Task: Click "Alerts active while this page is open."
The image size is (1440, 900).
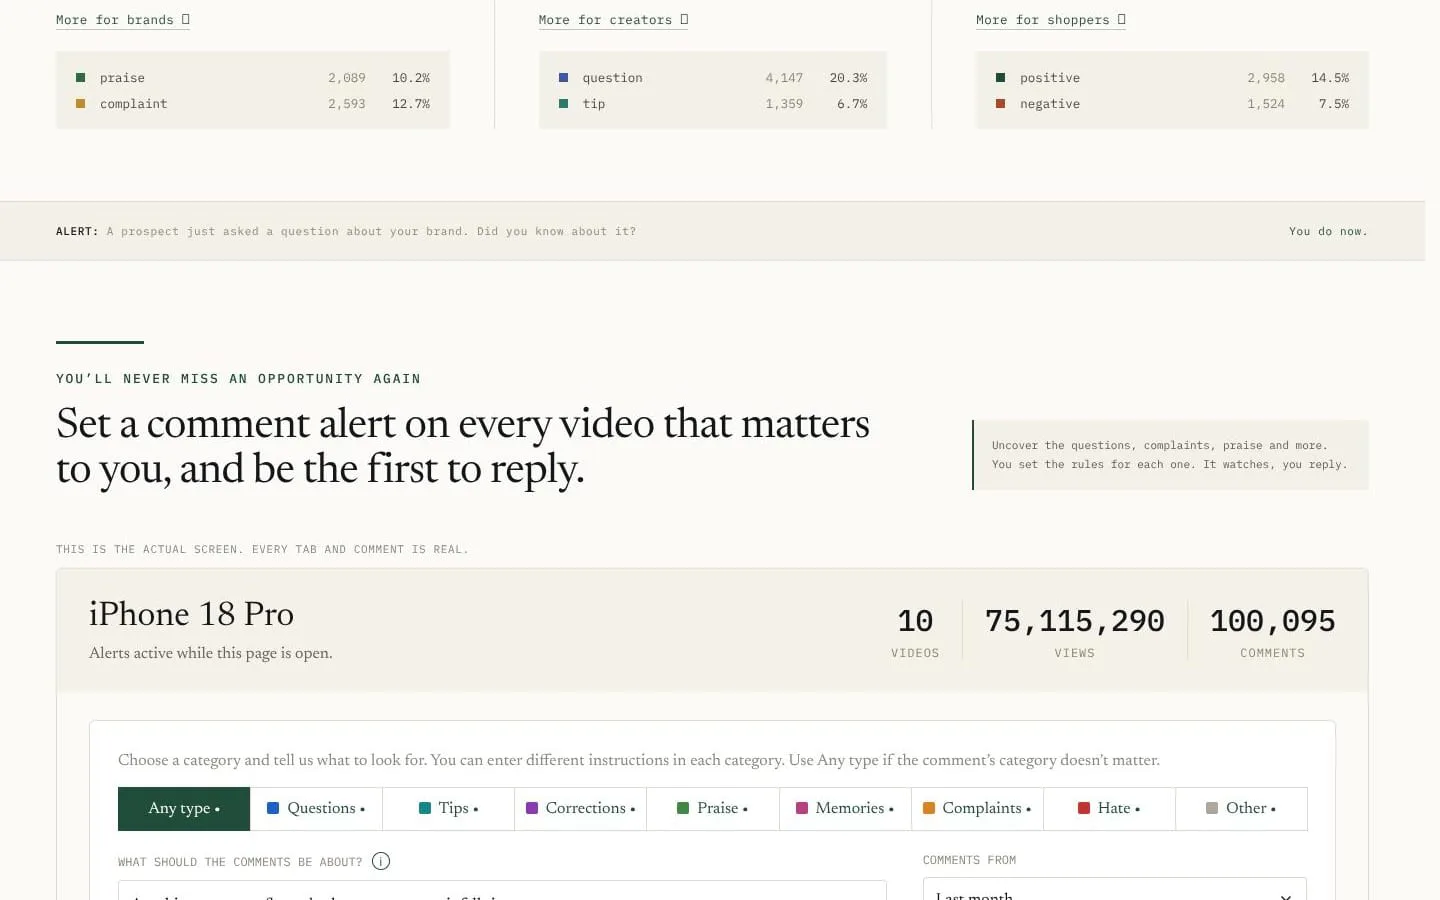Action: (x=211, y=653)
